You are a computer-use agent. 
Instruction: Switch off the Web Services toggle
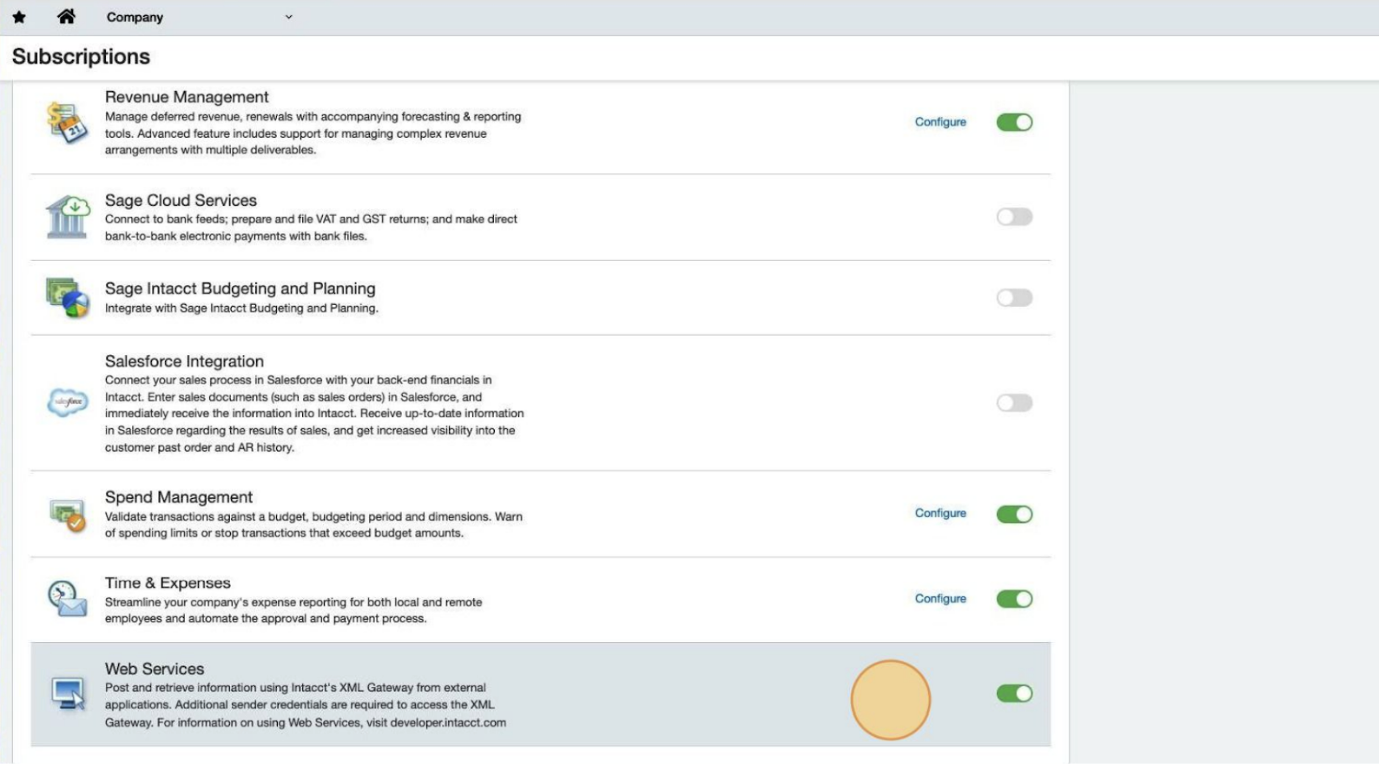click(x=1014, y=693)
